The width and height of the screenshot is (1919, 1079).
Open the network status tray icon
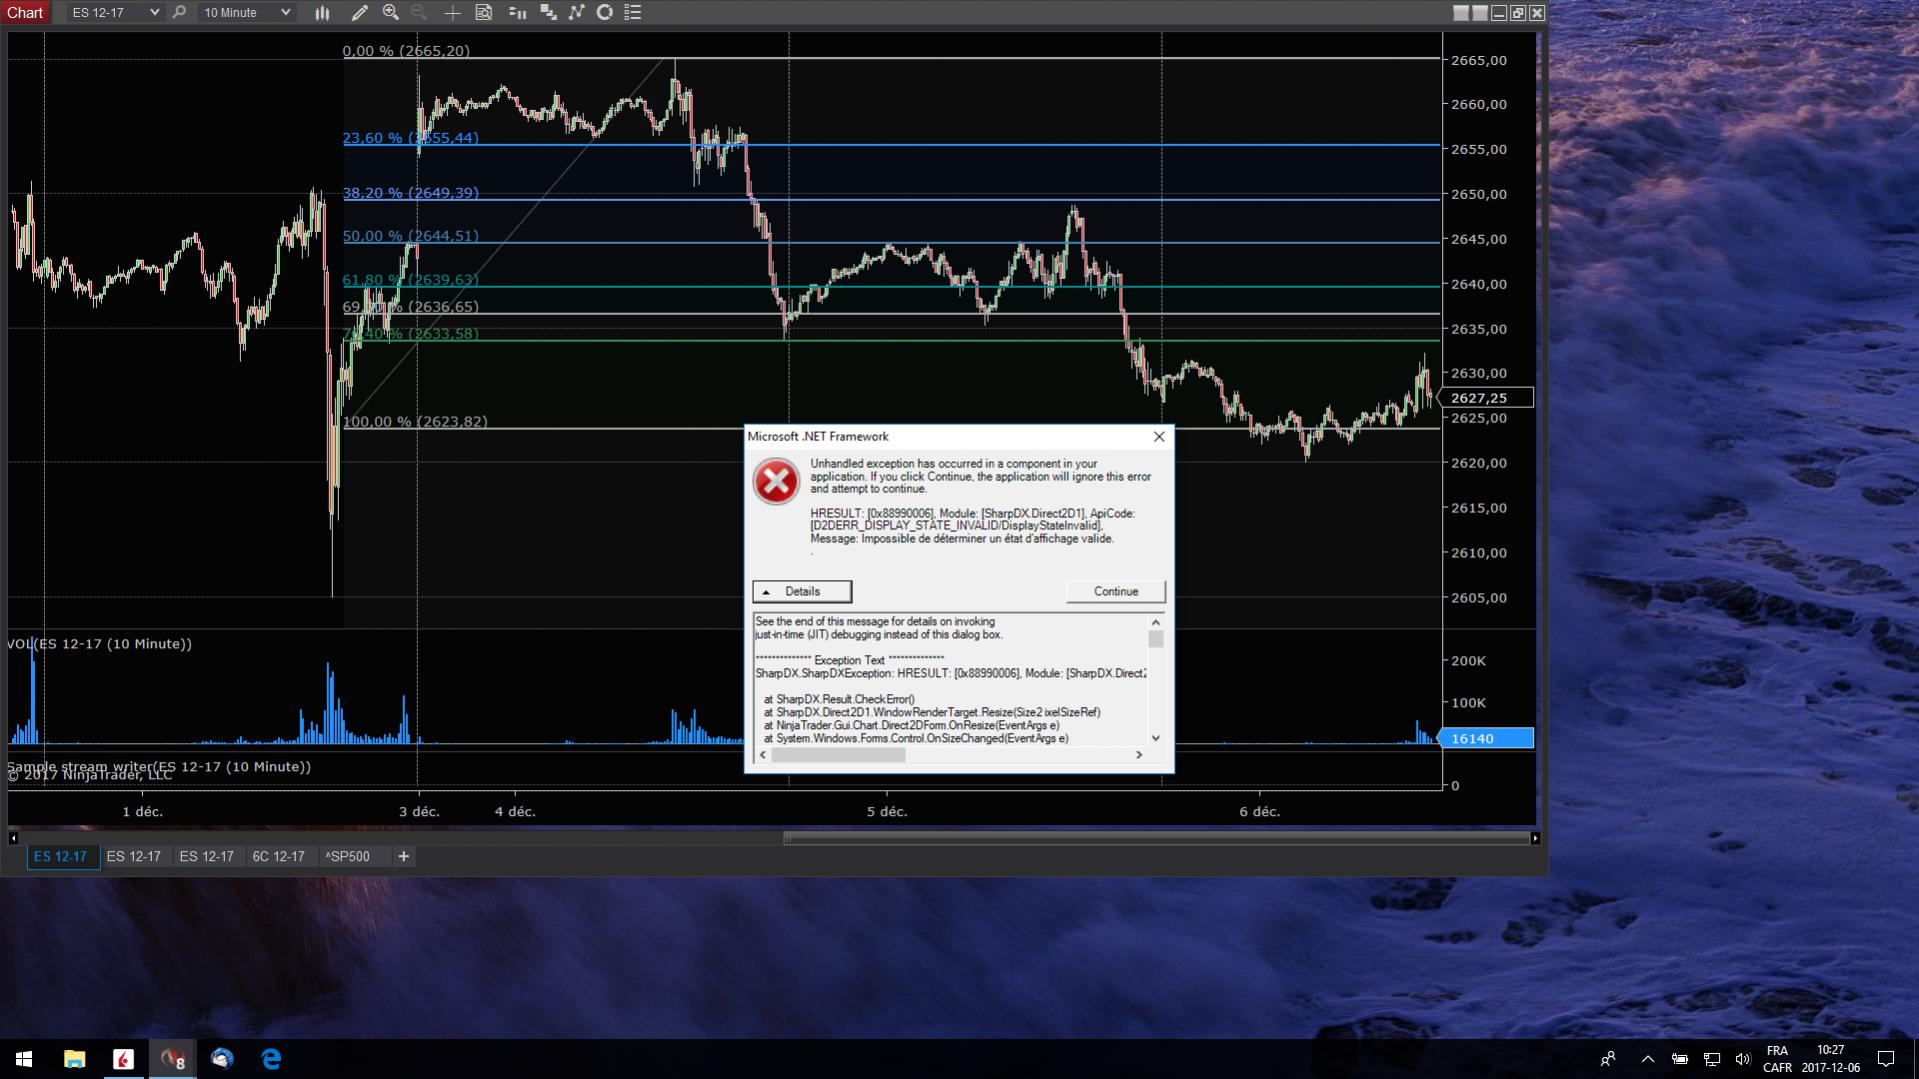tap(1712, 1059)
